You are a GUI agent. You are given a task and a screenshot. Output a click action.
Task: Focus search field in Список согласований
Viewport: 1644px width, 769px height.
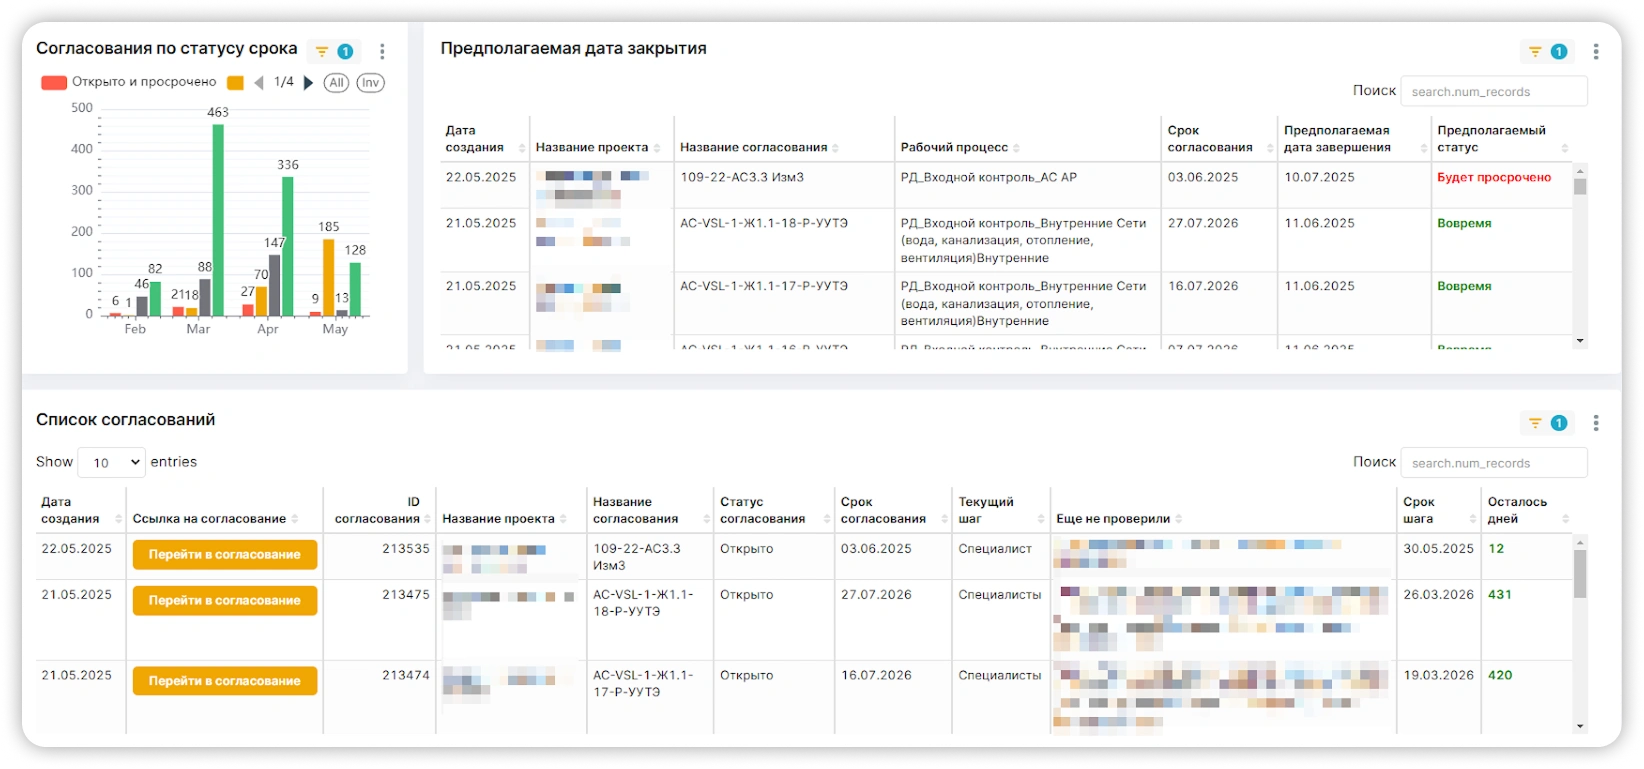pyautogui.click(x=1493, y=463)
